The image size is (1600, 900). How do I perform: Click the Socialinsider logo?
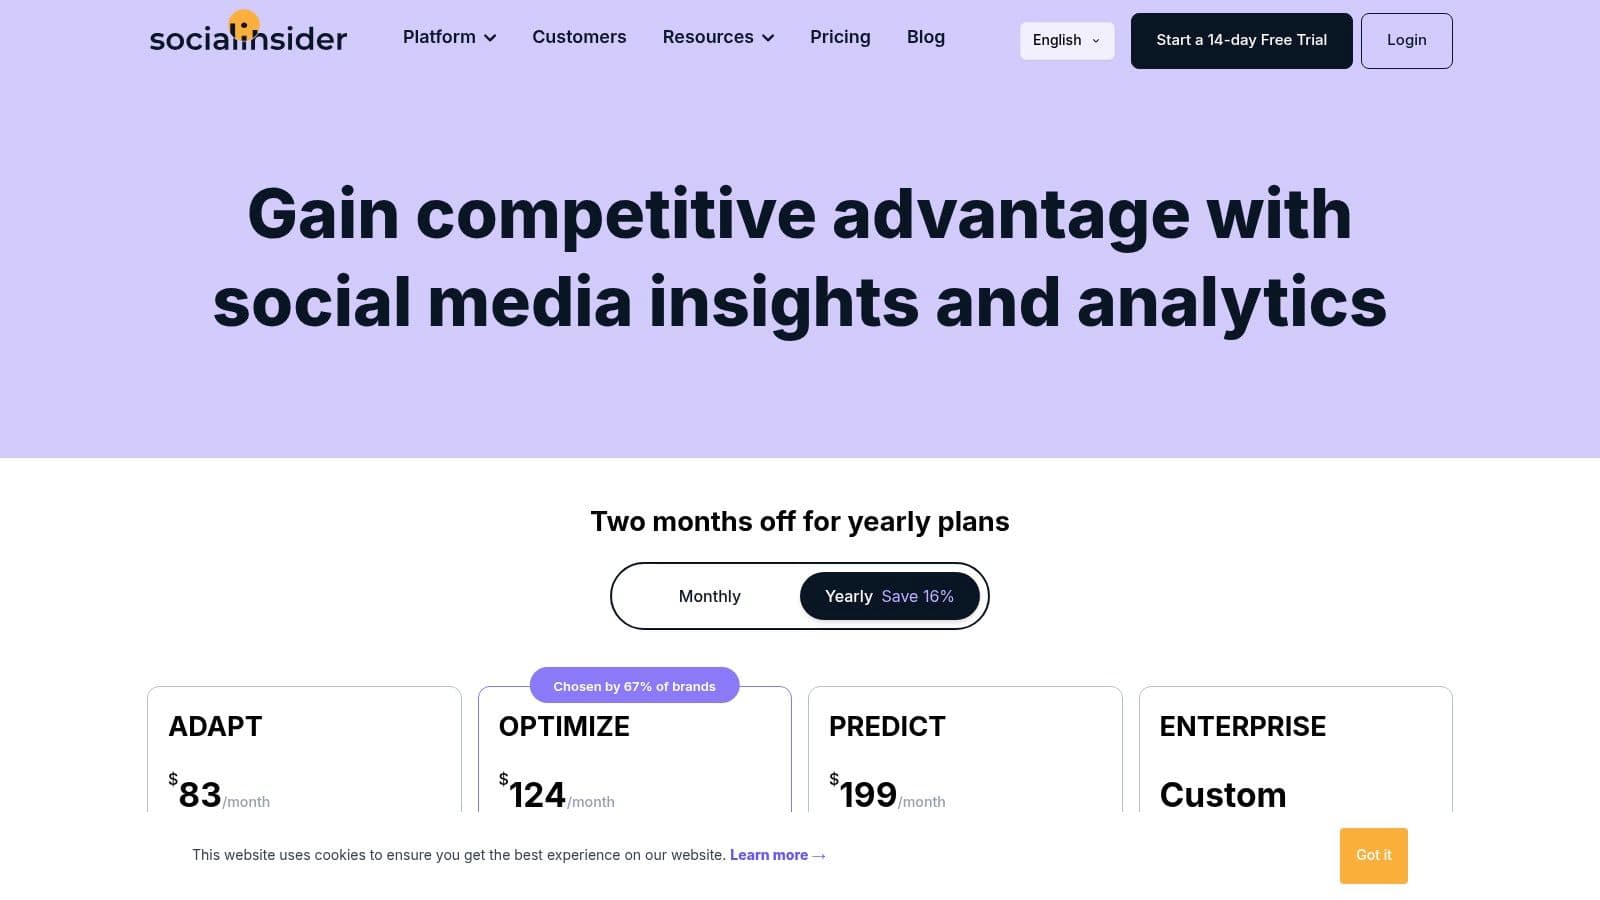point(248,37)
